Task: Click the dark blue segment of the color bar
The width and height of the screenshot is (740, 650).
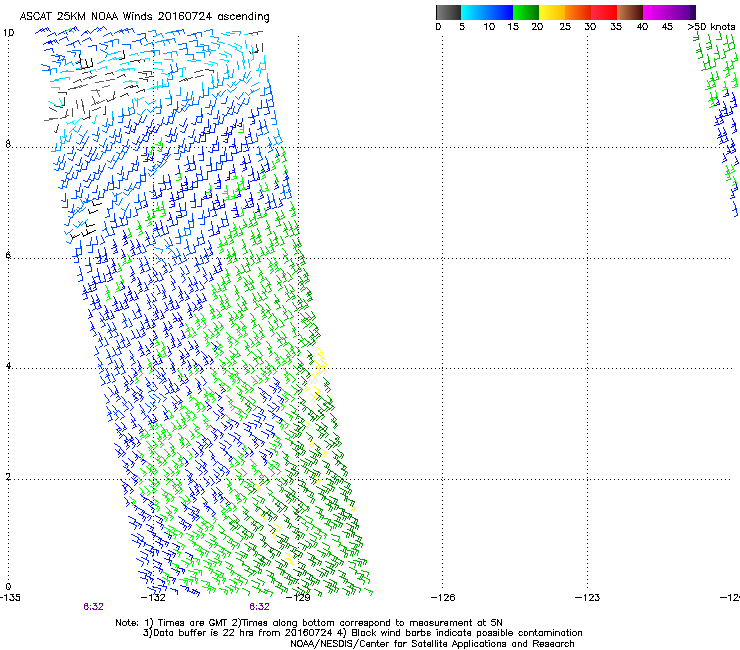Action: point(500,12)
